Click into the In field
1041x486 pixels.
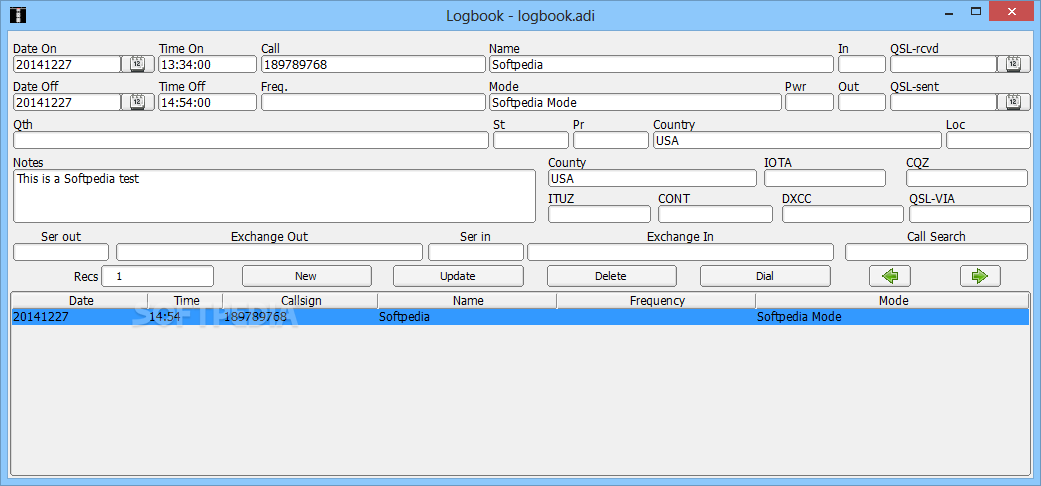tap(862, 64)
